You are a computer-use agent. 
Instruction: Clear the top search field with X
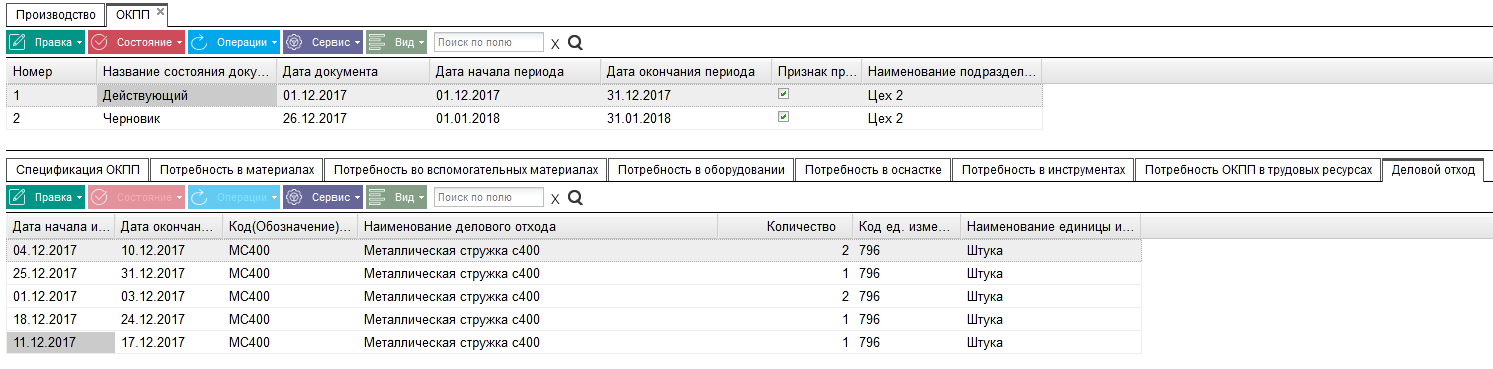point(555,44)
